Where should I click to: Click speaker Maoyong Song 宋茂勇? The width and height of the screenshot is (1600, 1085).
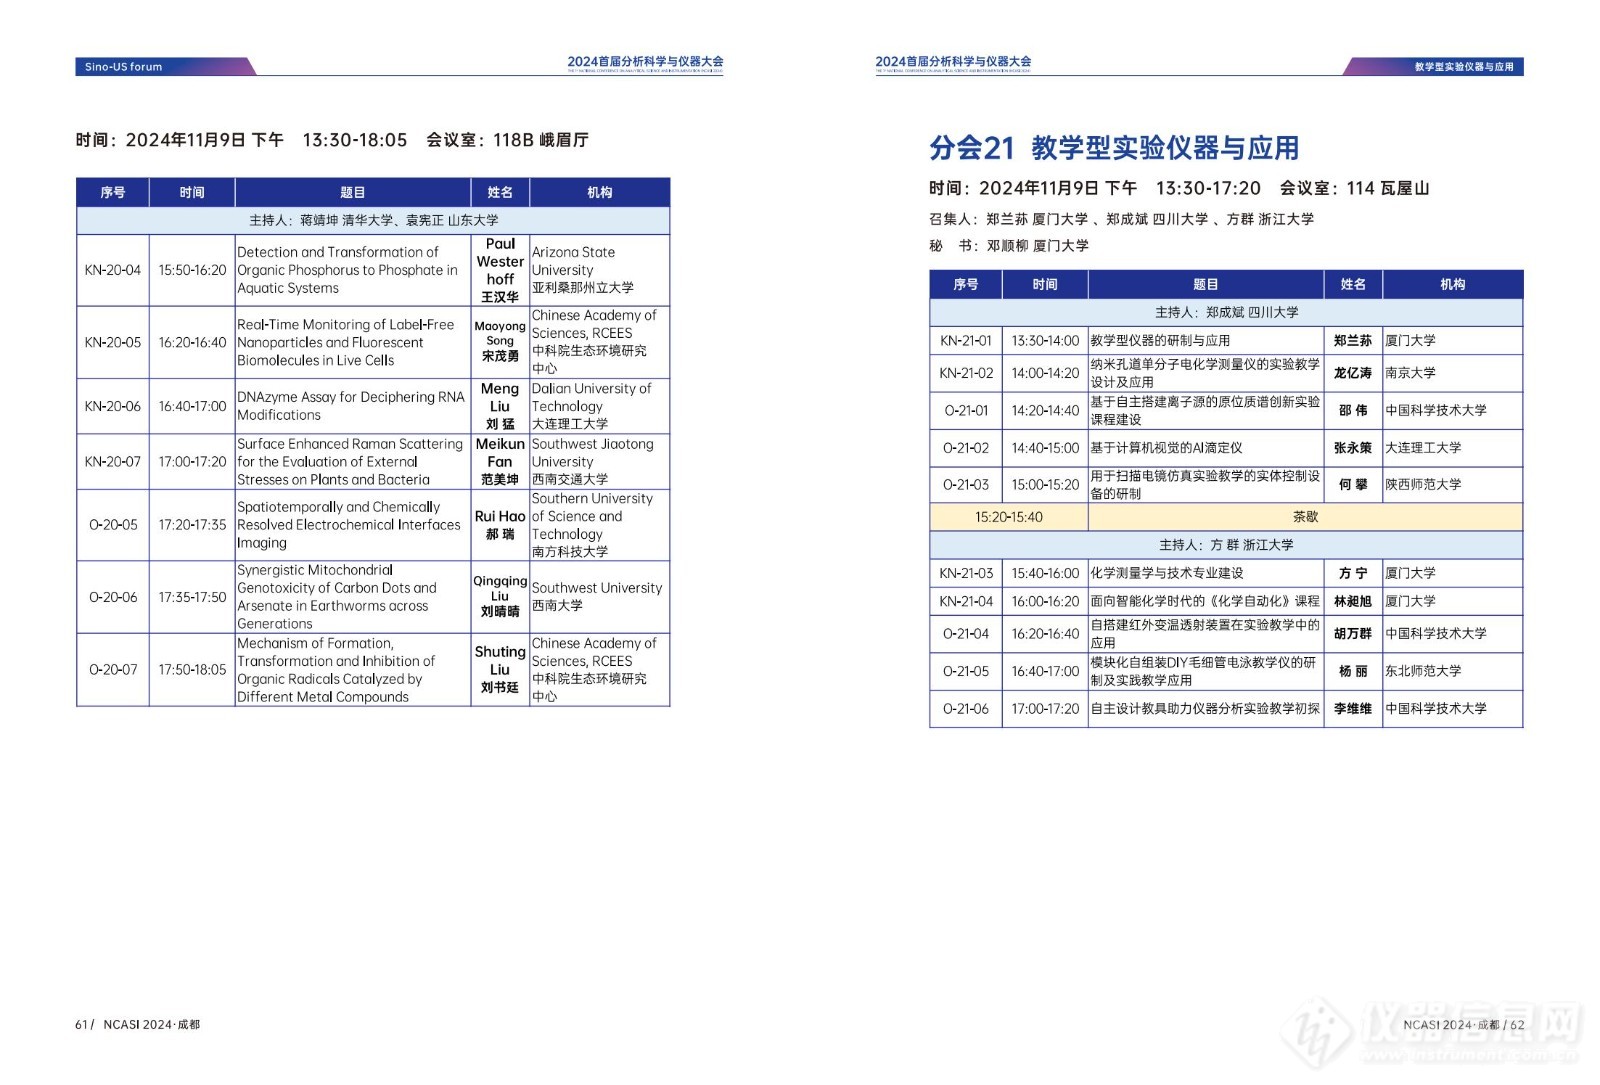500,341
